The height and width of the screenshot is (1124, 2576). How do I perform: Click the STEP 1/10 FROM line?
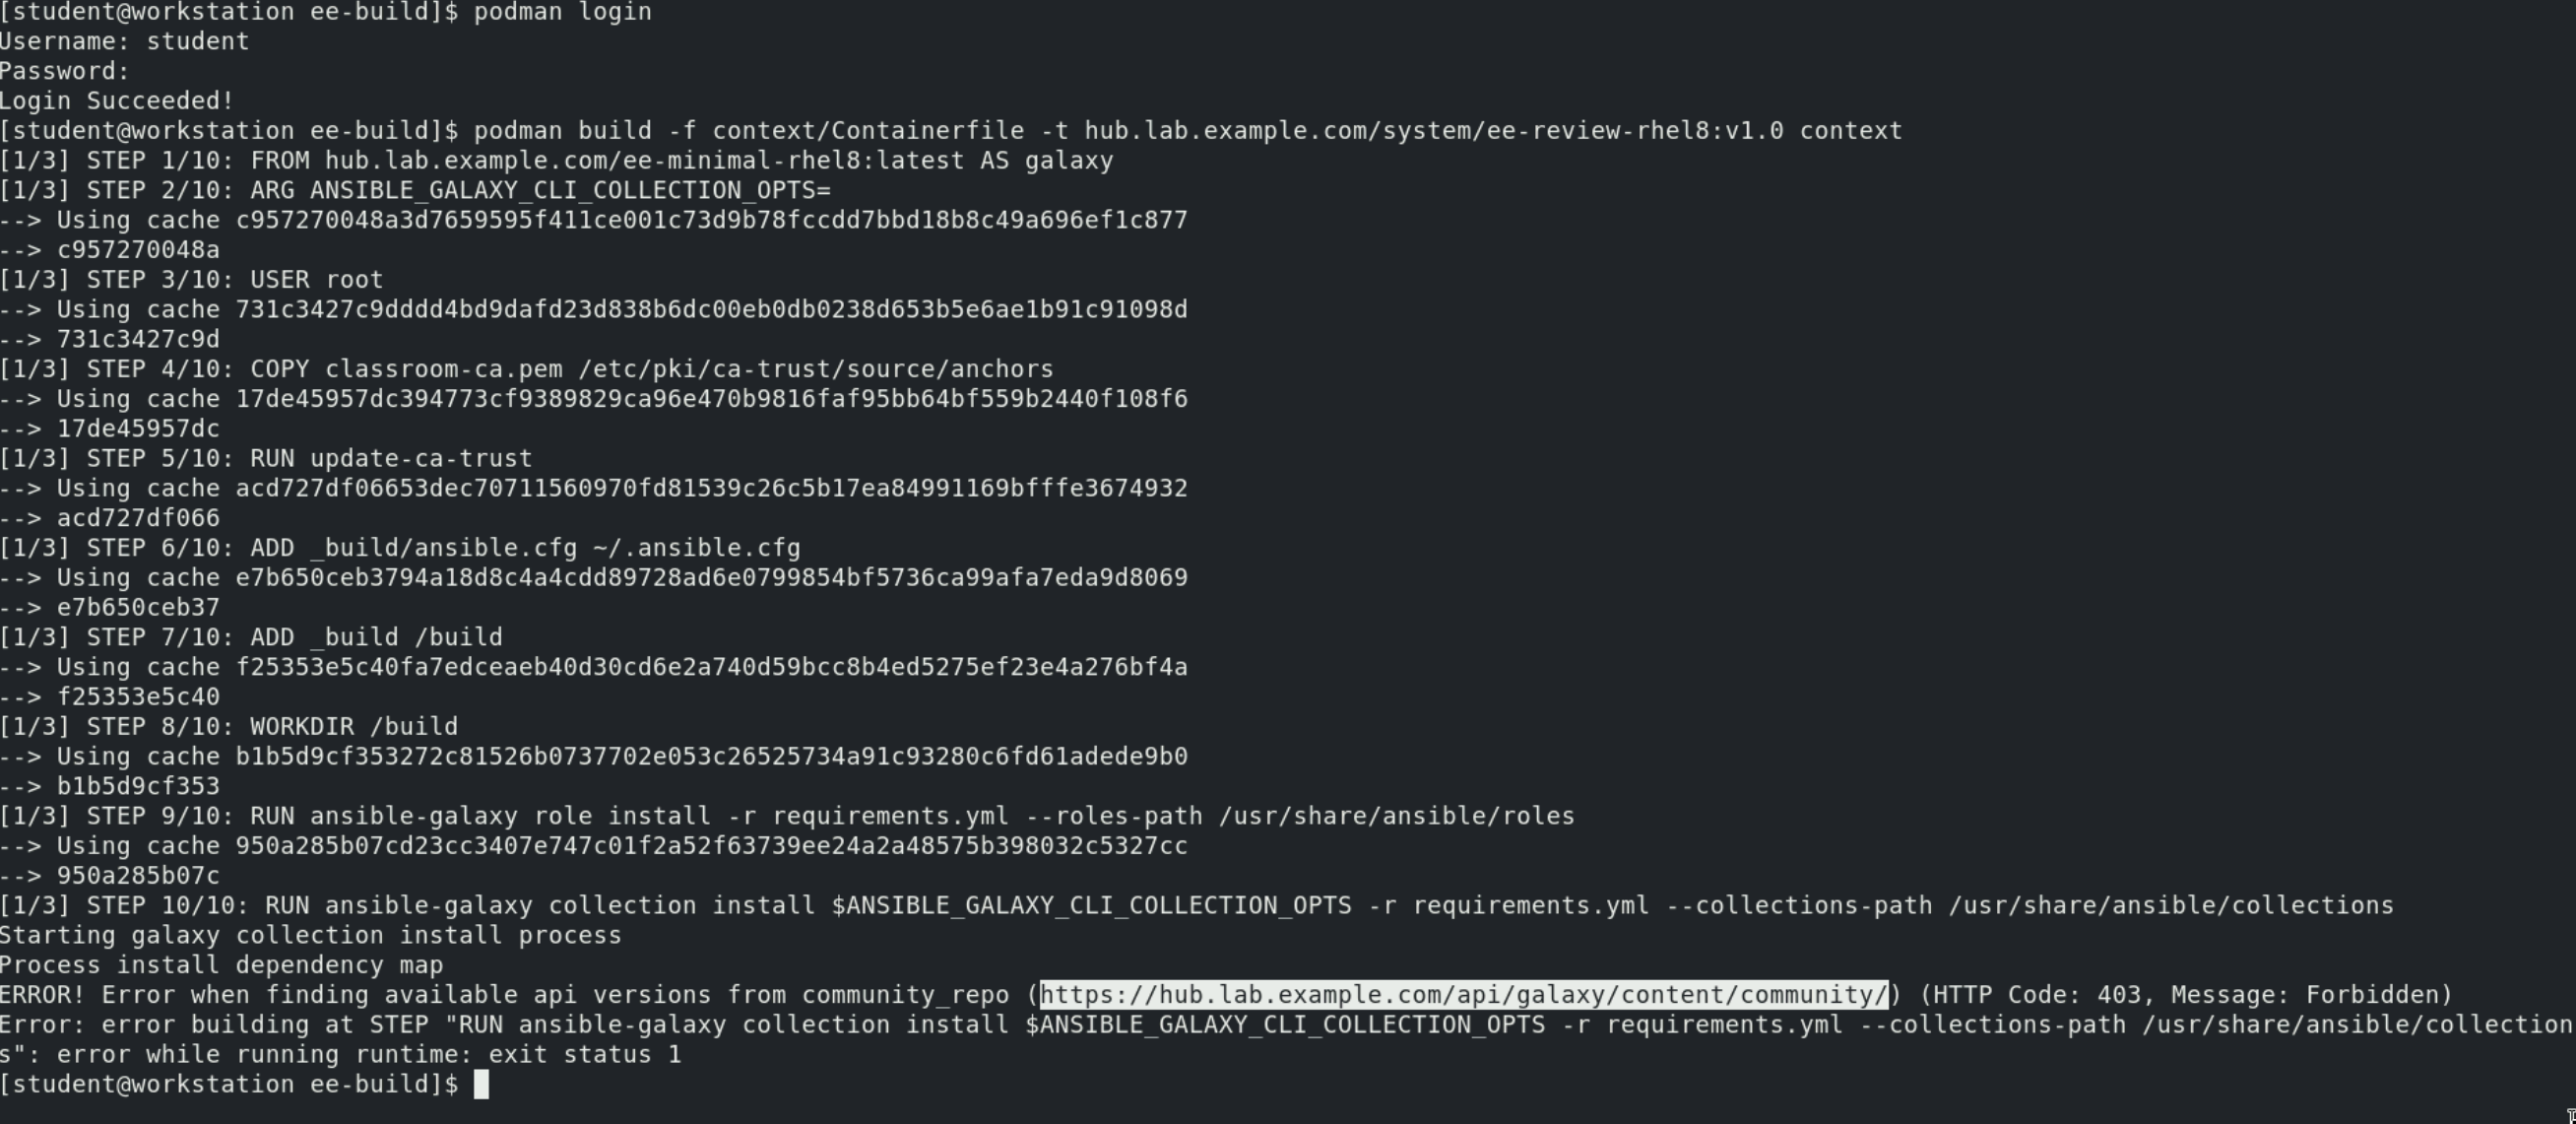[556, 161]
